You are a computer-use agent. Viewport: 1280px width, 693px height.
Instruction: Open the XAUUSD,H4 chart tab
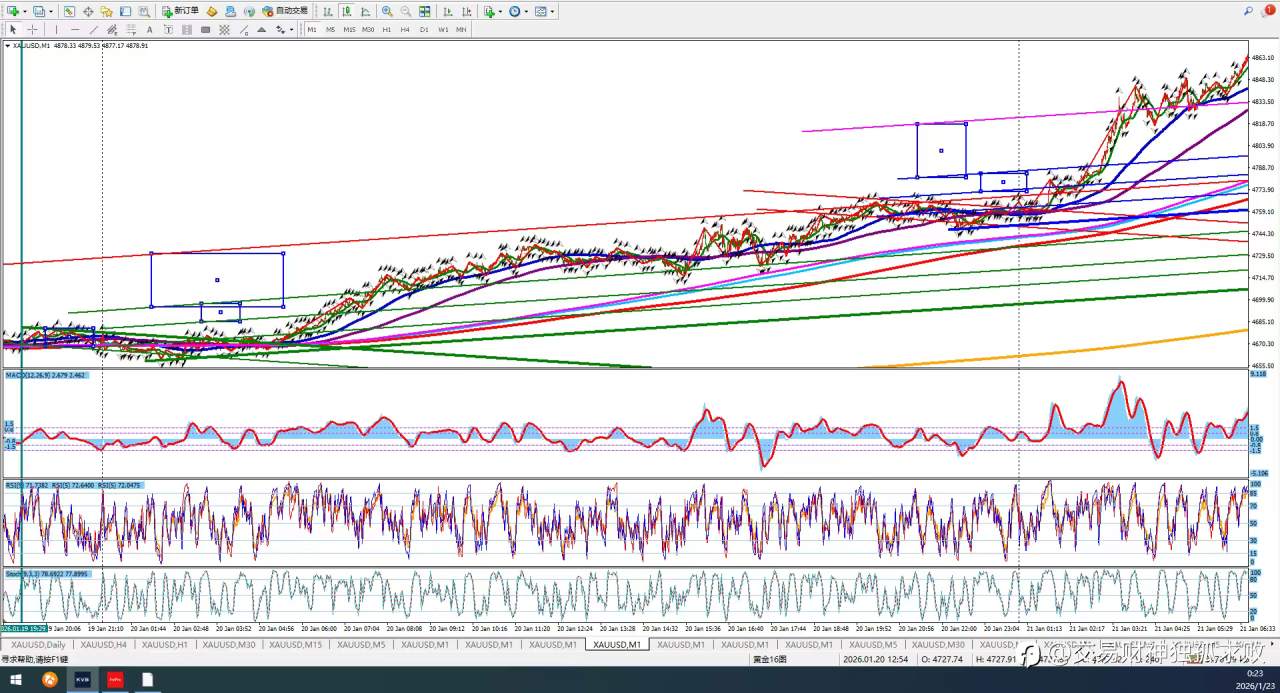(104, 645)
